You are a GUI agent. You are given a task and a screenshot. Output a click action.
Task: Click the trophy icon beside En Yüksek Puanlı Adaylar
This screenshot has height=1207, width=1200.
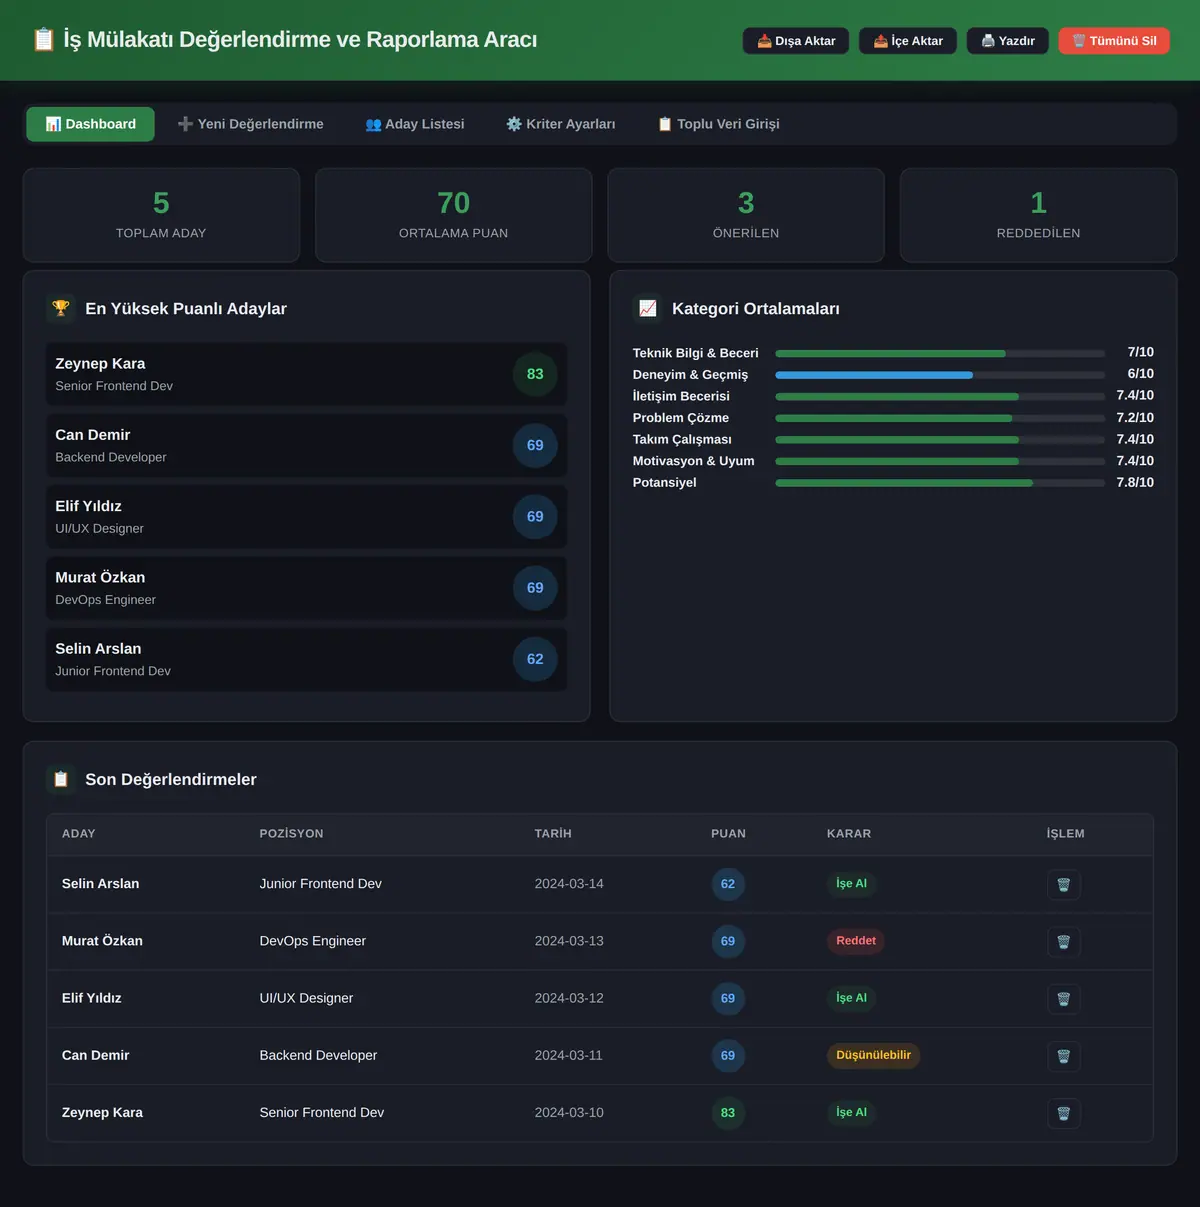click(x=61, y=308)
